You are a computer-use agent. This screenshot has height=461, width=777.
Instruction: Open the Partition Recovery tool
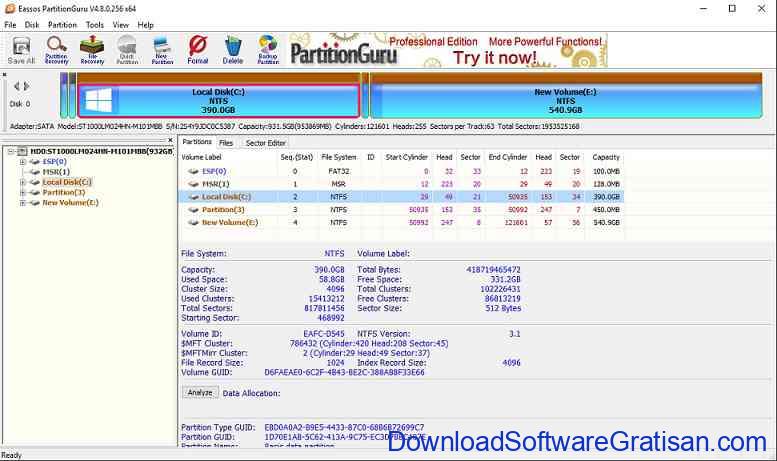[x=56, y=50]
